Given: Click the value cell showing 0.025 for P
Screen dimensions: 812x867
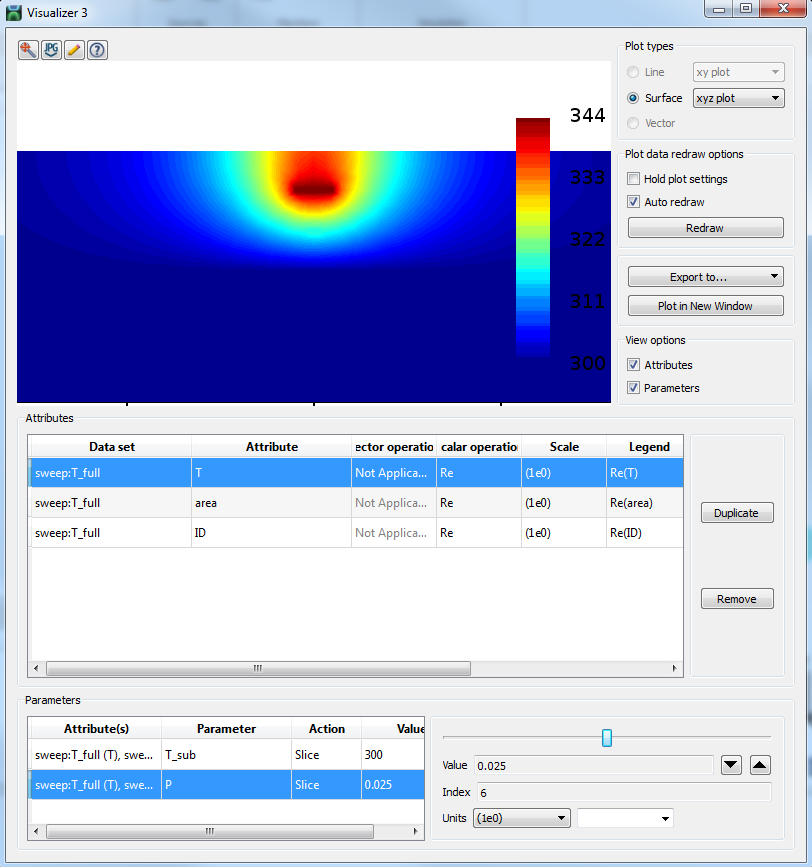Looking at the screenshot, I should [x=393, y=785].
